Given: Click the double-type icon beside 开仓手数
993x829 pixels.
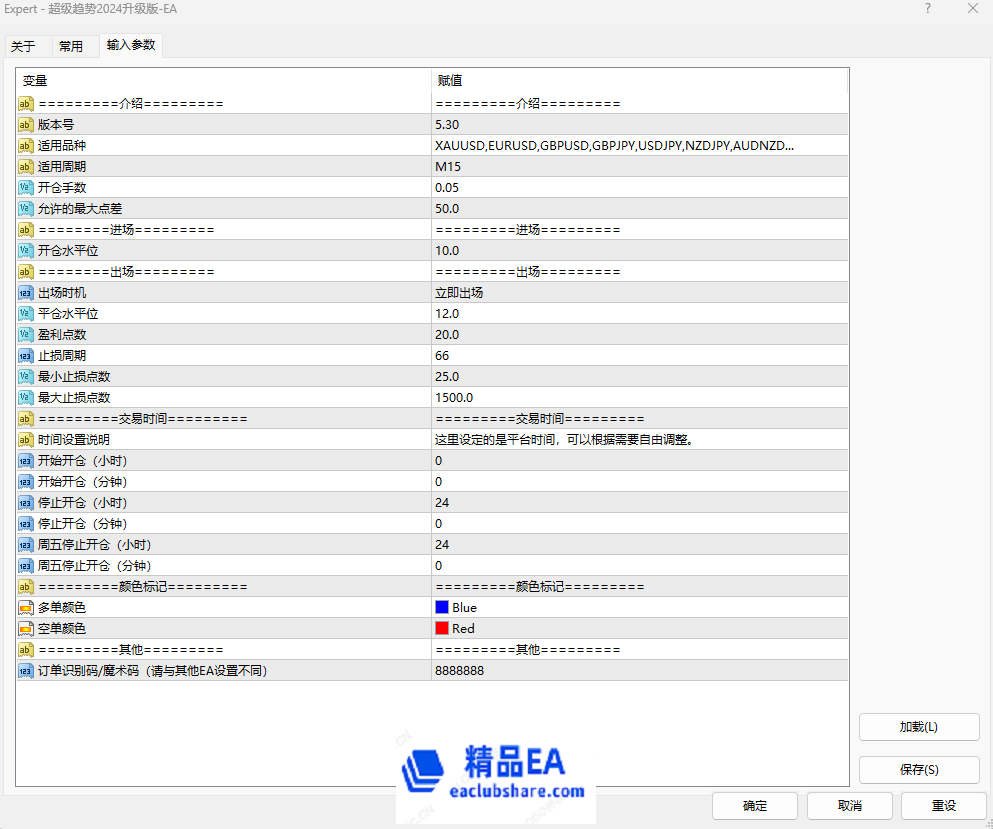Looking at the screenshot, I should (x=25, y=187).
